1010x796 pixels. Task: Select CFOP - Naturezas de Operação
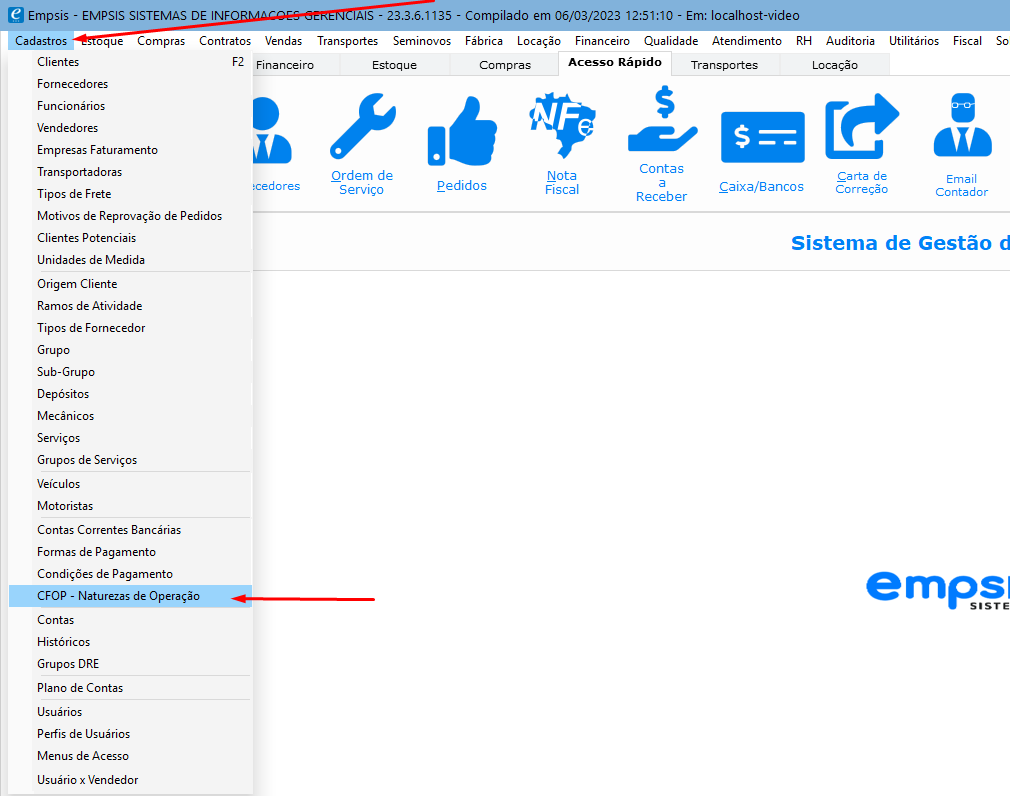(x=129, y=596)
